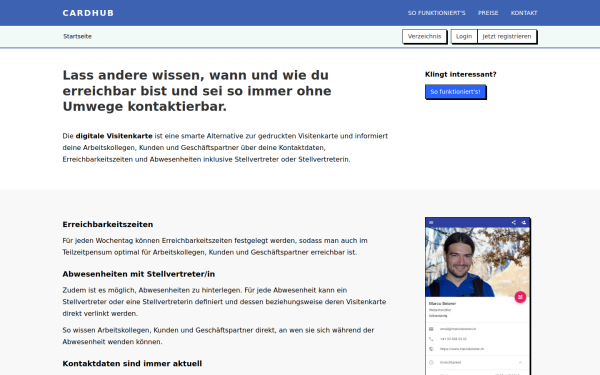Click the 'Erreichbarkeitszeiten' heading
Viewport: 600px width, 375px height.
click(108, 224)
